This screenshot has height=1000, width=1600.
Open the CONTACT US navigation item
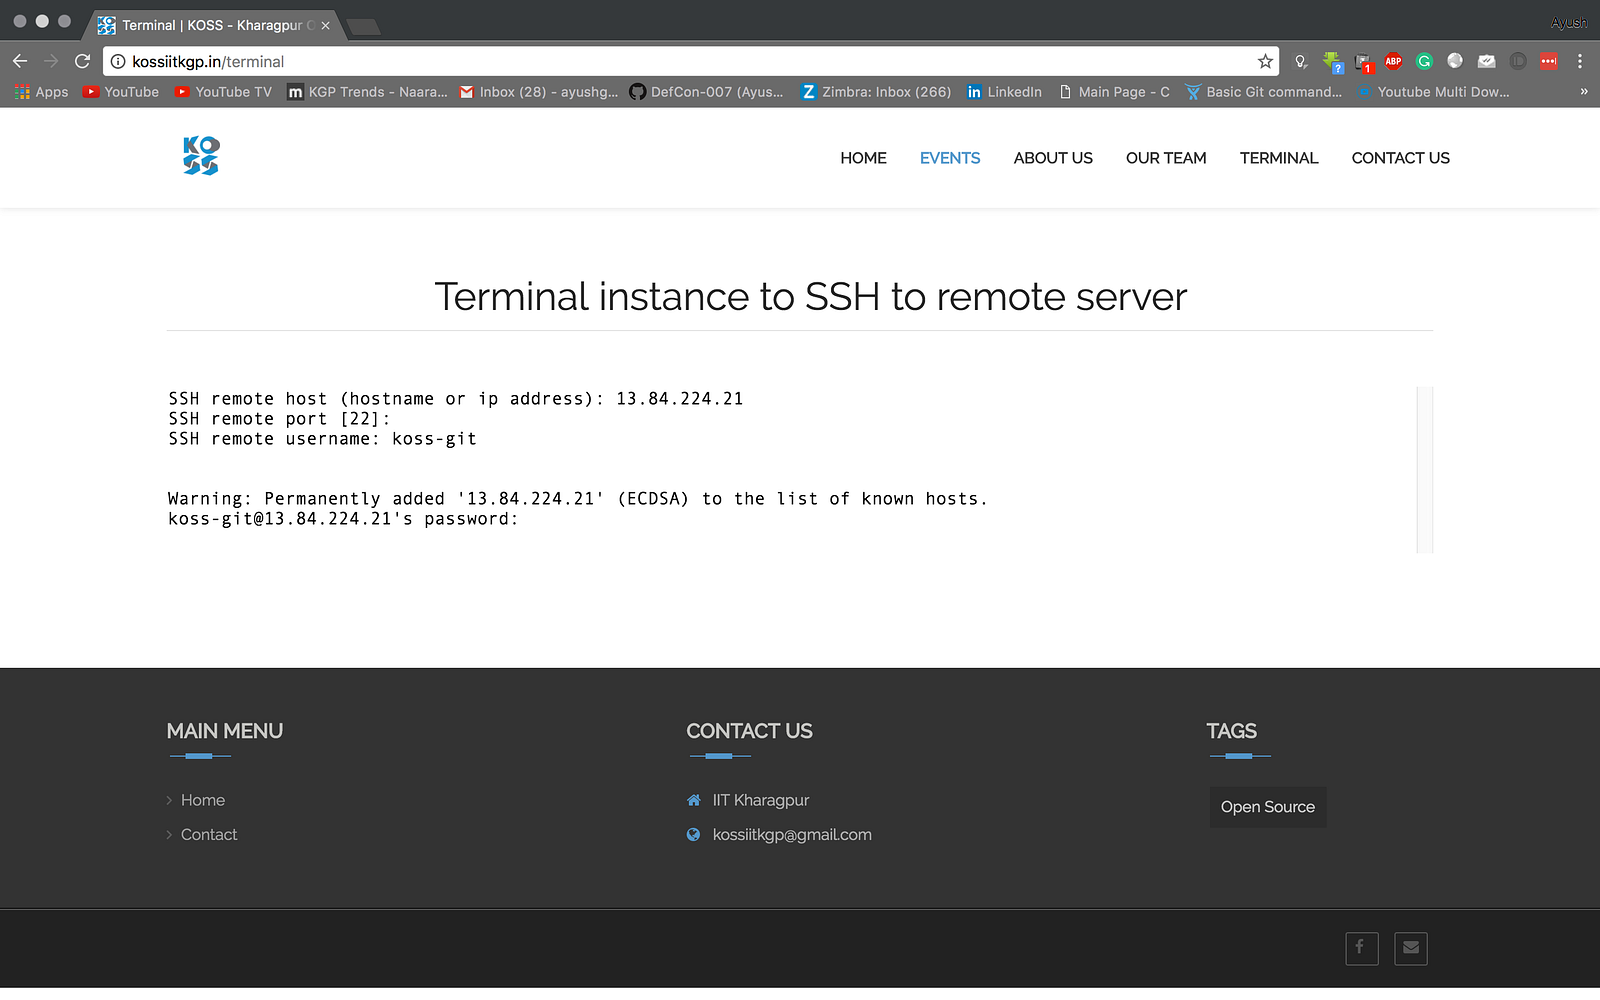tap(1400, 158)
